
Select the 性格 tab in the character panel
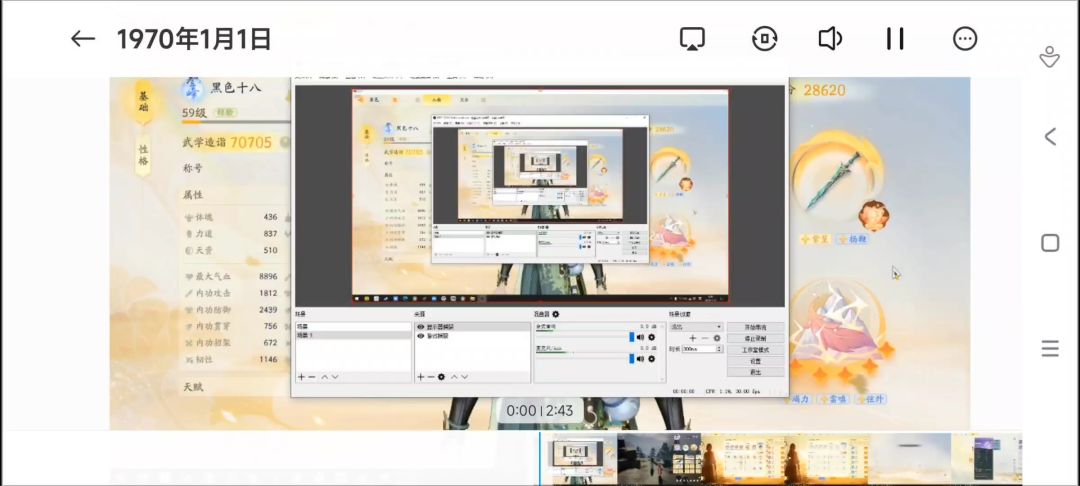pyautogui.click(x=143, y=155)
